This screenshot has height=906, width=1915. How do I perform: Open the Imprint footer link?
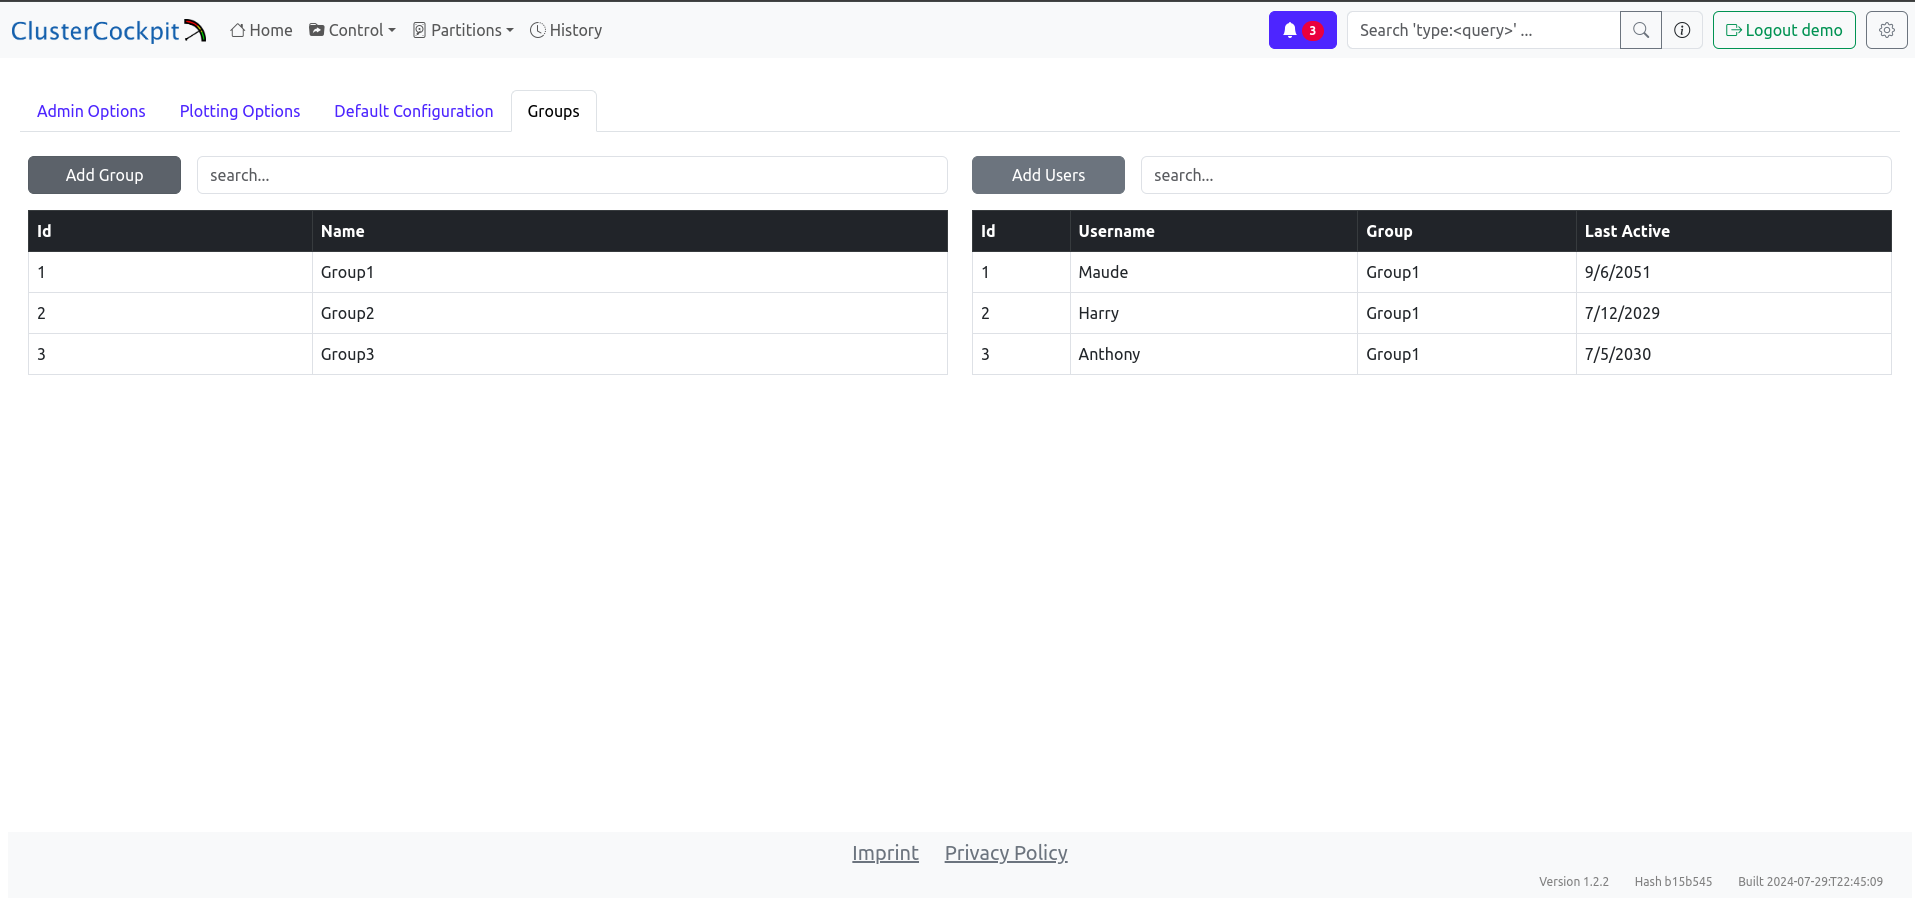click(885, 853)
